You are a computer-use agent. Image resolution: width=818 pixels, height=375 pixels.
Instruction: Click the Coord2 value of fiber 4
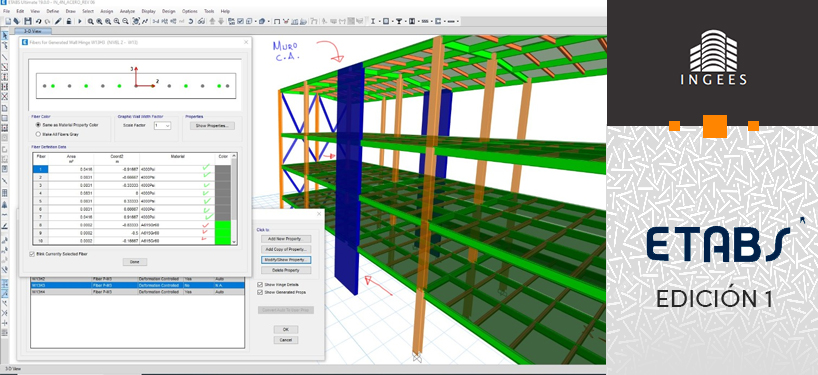[116, 193]
